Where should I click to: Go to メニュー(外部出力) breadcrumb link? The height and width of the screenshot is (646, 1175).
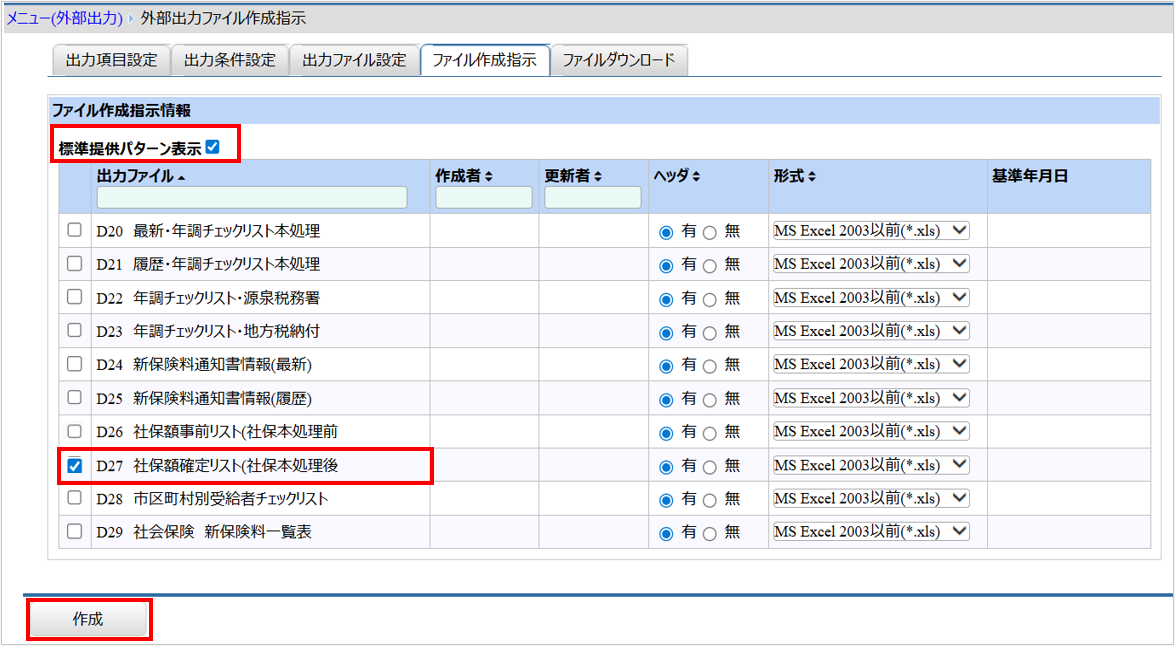pyautogui.click(x=64, y=19)
